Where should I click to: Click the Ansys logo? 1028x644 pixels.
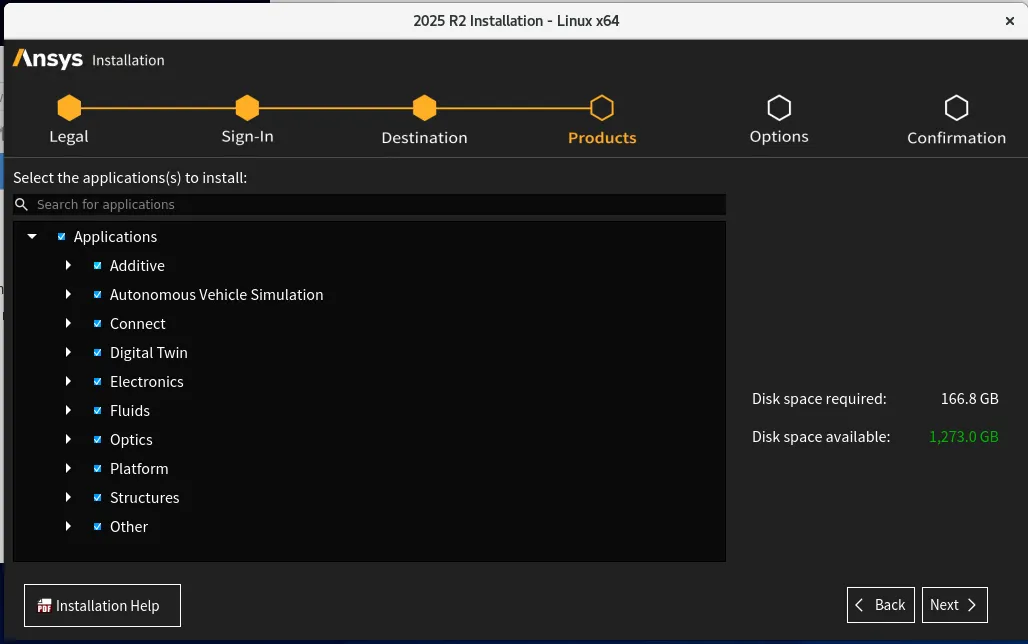click(x=48, y=59)
